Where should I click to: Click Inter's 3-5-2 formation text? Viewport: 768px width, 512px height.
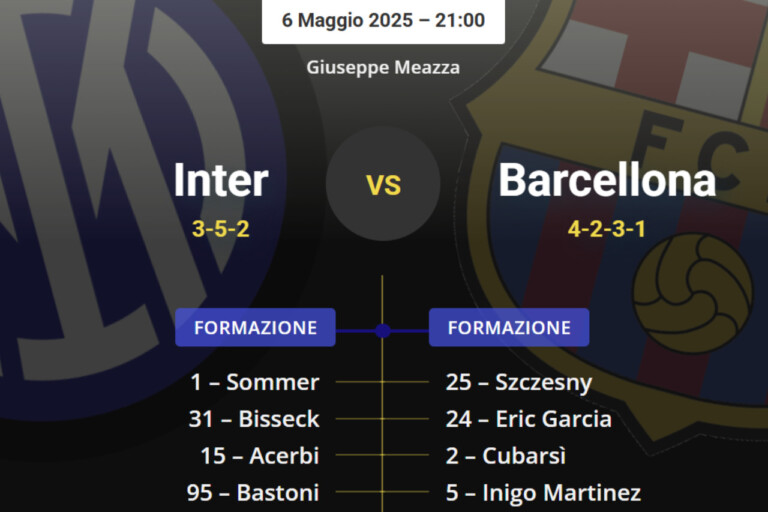[221, 229]
